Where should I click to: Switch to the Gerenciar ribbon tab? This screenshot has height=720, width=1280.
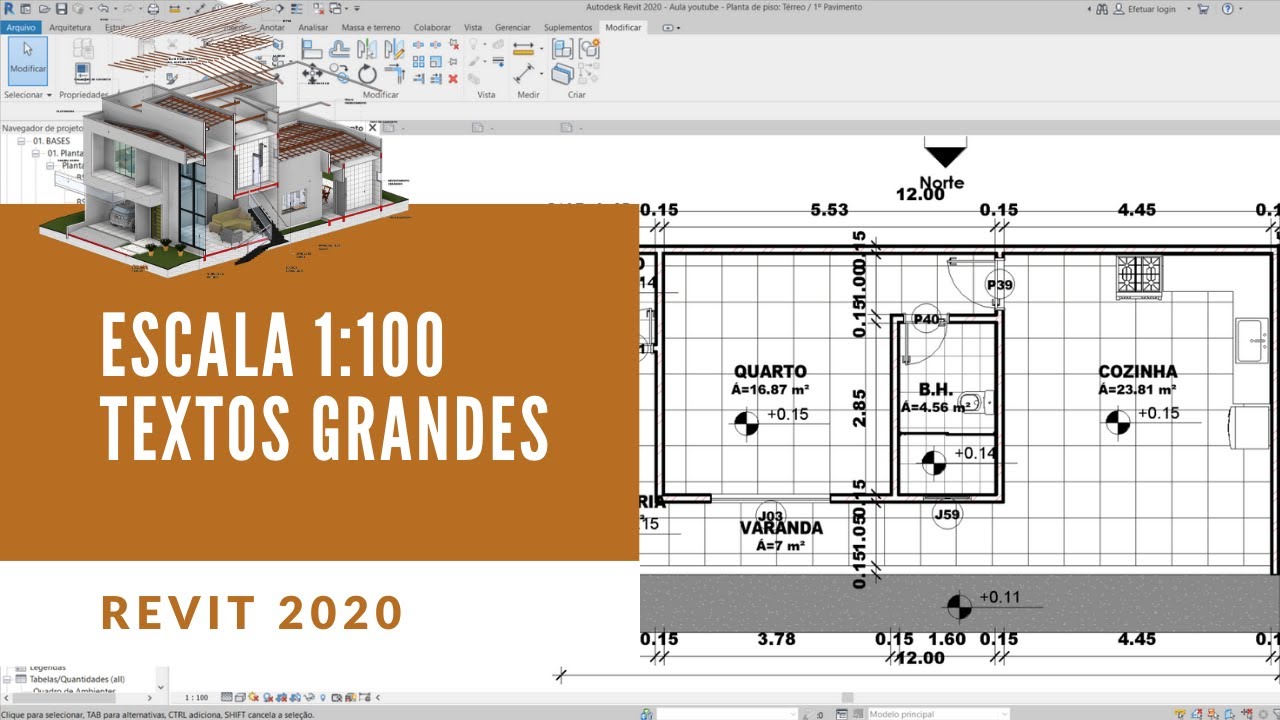pos(513,27)
